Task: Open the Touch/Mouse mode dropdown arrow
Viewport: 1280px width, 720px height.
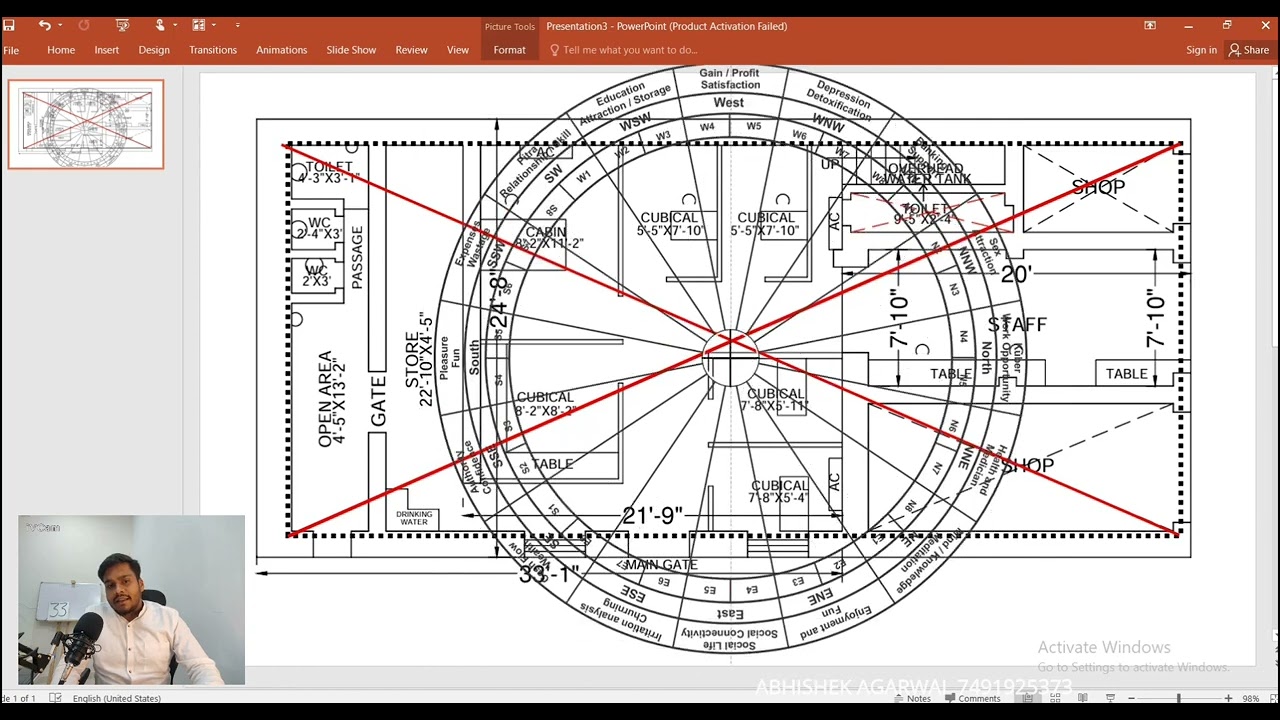Action: (175, 25)
